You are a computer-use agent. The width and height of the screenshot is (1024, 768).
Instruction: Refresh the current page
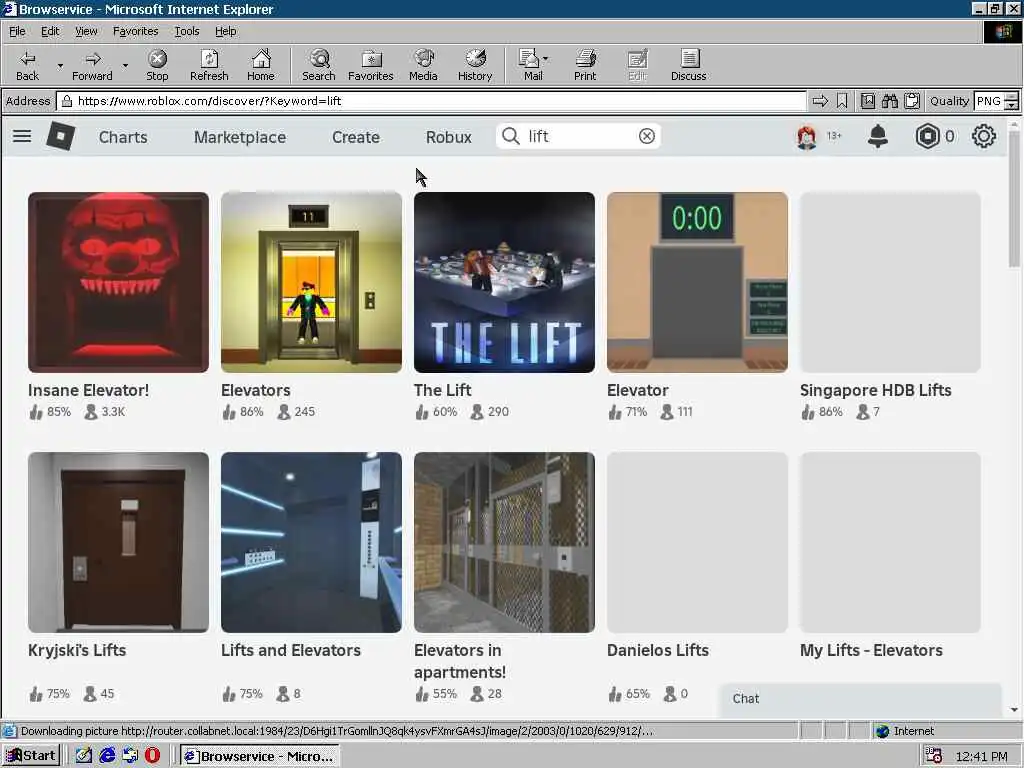point(209,65)
